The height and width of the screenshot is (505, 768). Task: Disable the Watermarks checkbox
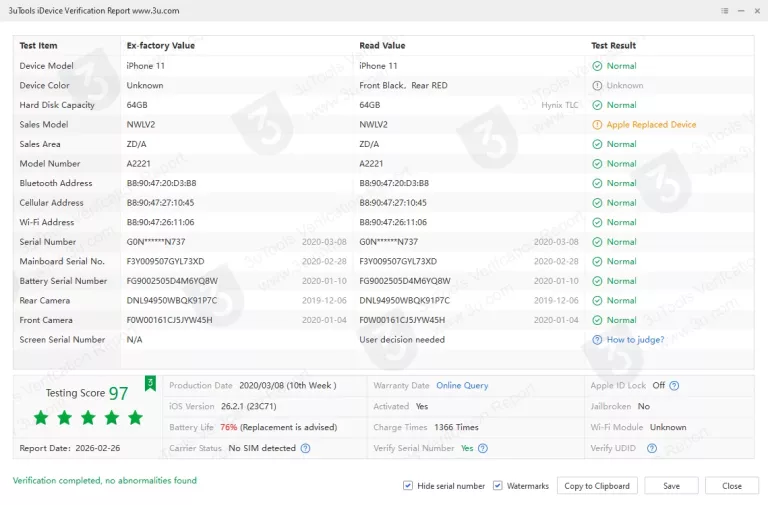coord(498,486)
